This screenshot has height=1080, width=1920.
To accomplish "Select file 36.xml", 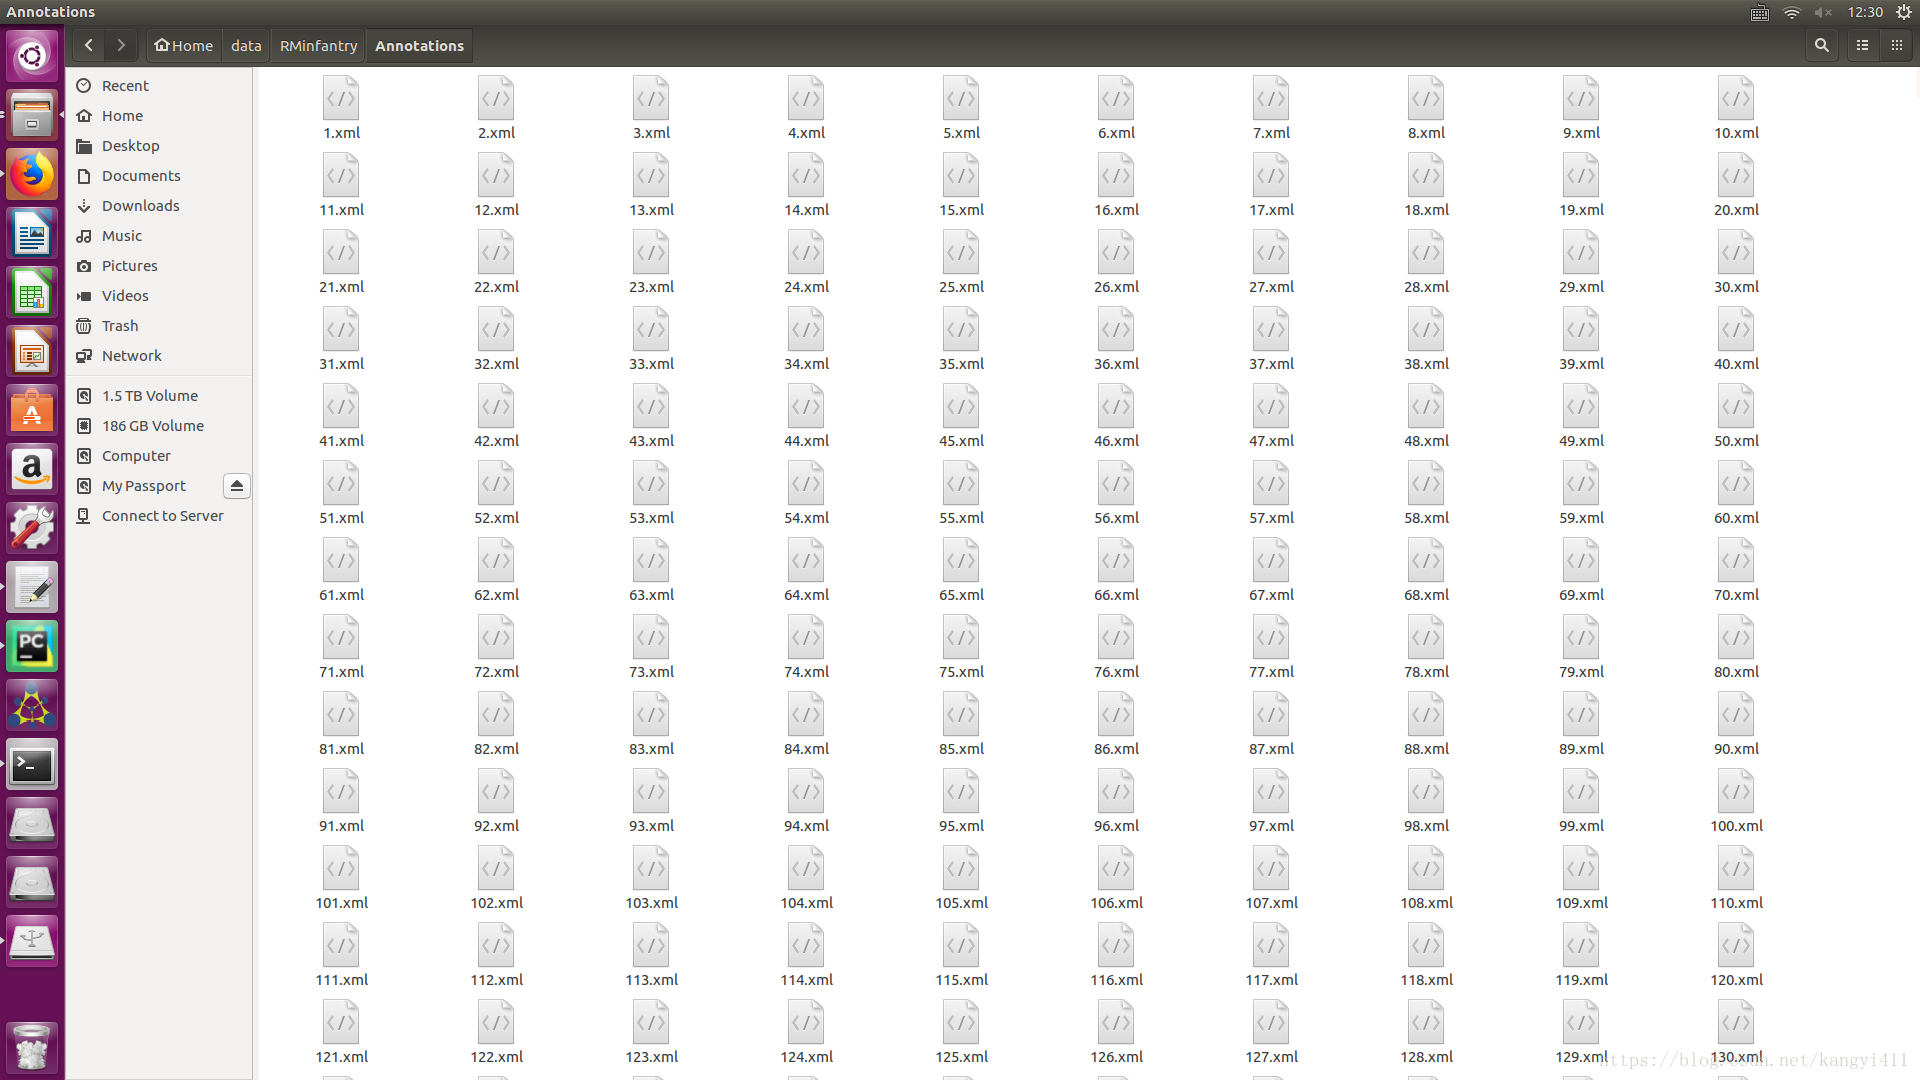I will point(1116,339).
